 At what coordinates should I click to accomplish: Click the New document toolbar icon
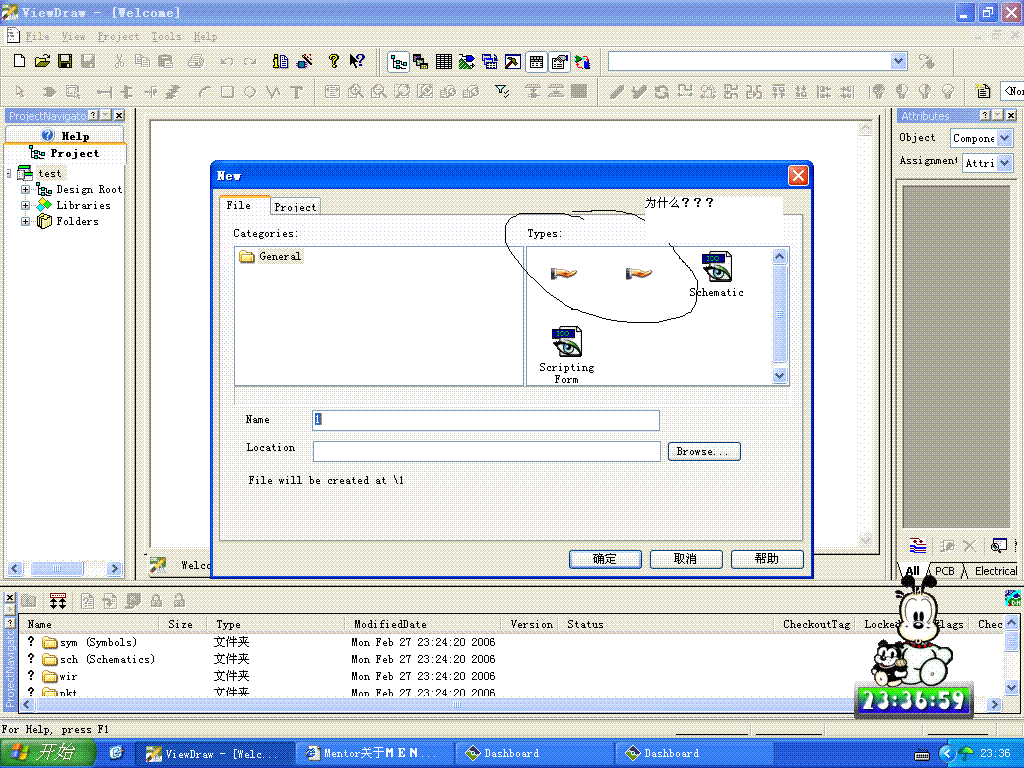pos(20,61)
